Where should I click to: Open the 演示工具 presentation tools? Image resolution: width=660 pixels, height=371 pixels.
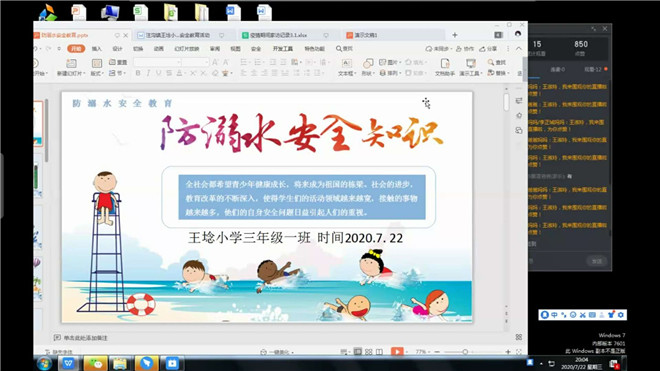coord(470,67)
